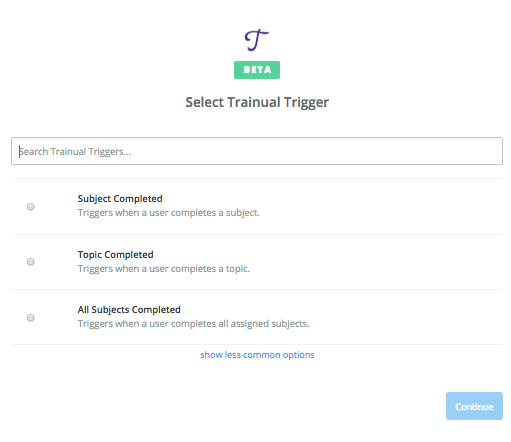Click the Subject Completed title text
511x442 pixels.
pos(120,199)
